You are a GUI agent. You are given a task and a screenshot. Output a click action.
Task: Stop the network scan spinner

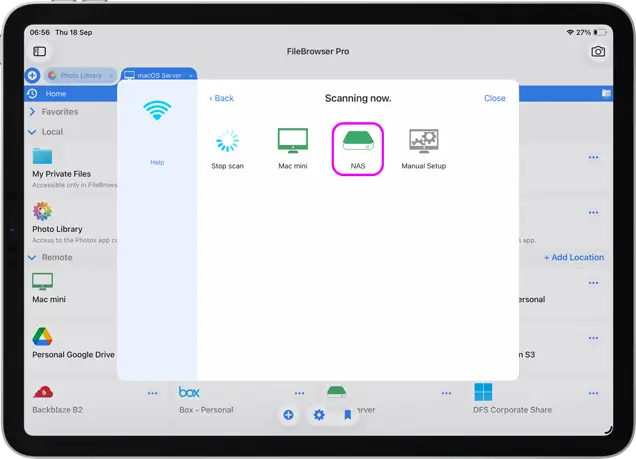(x=227, y=145)
